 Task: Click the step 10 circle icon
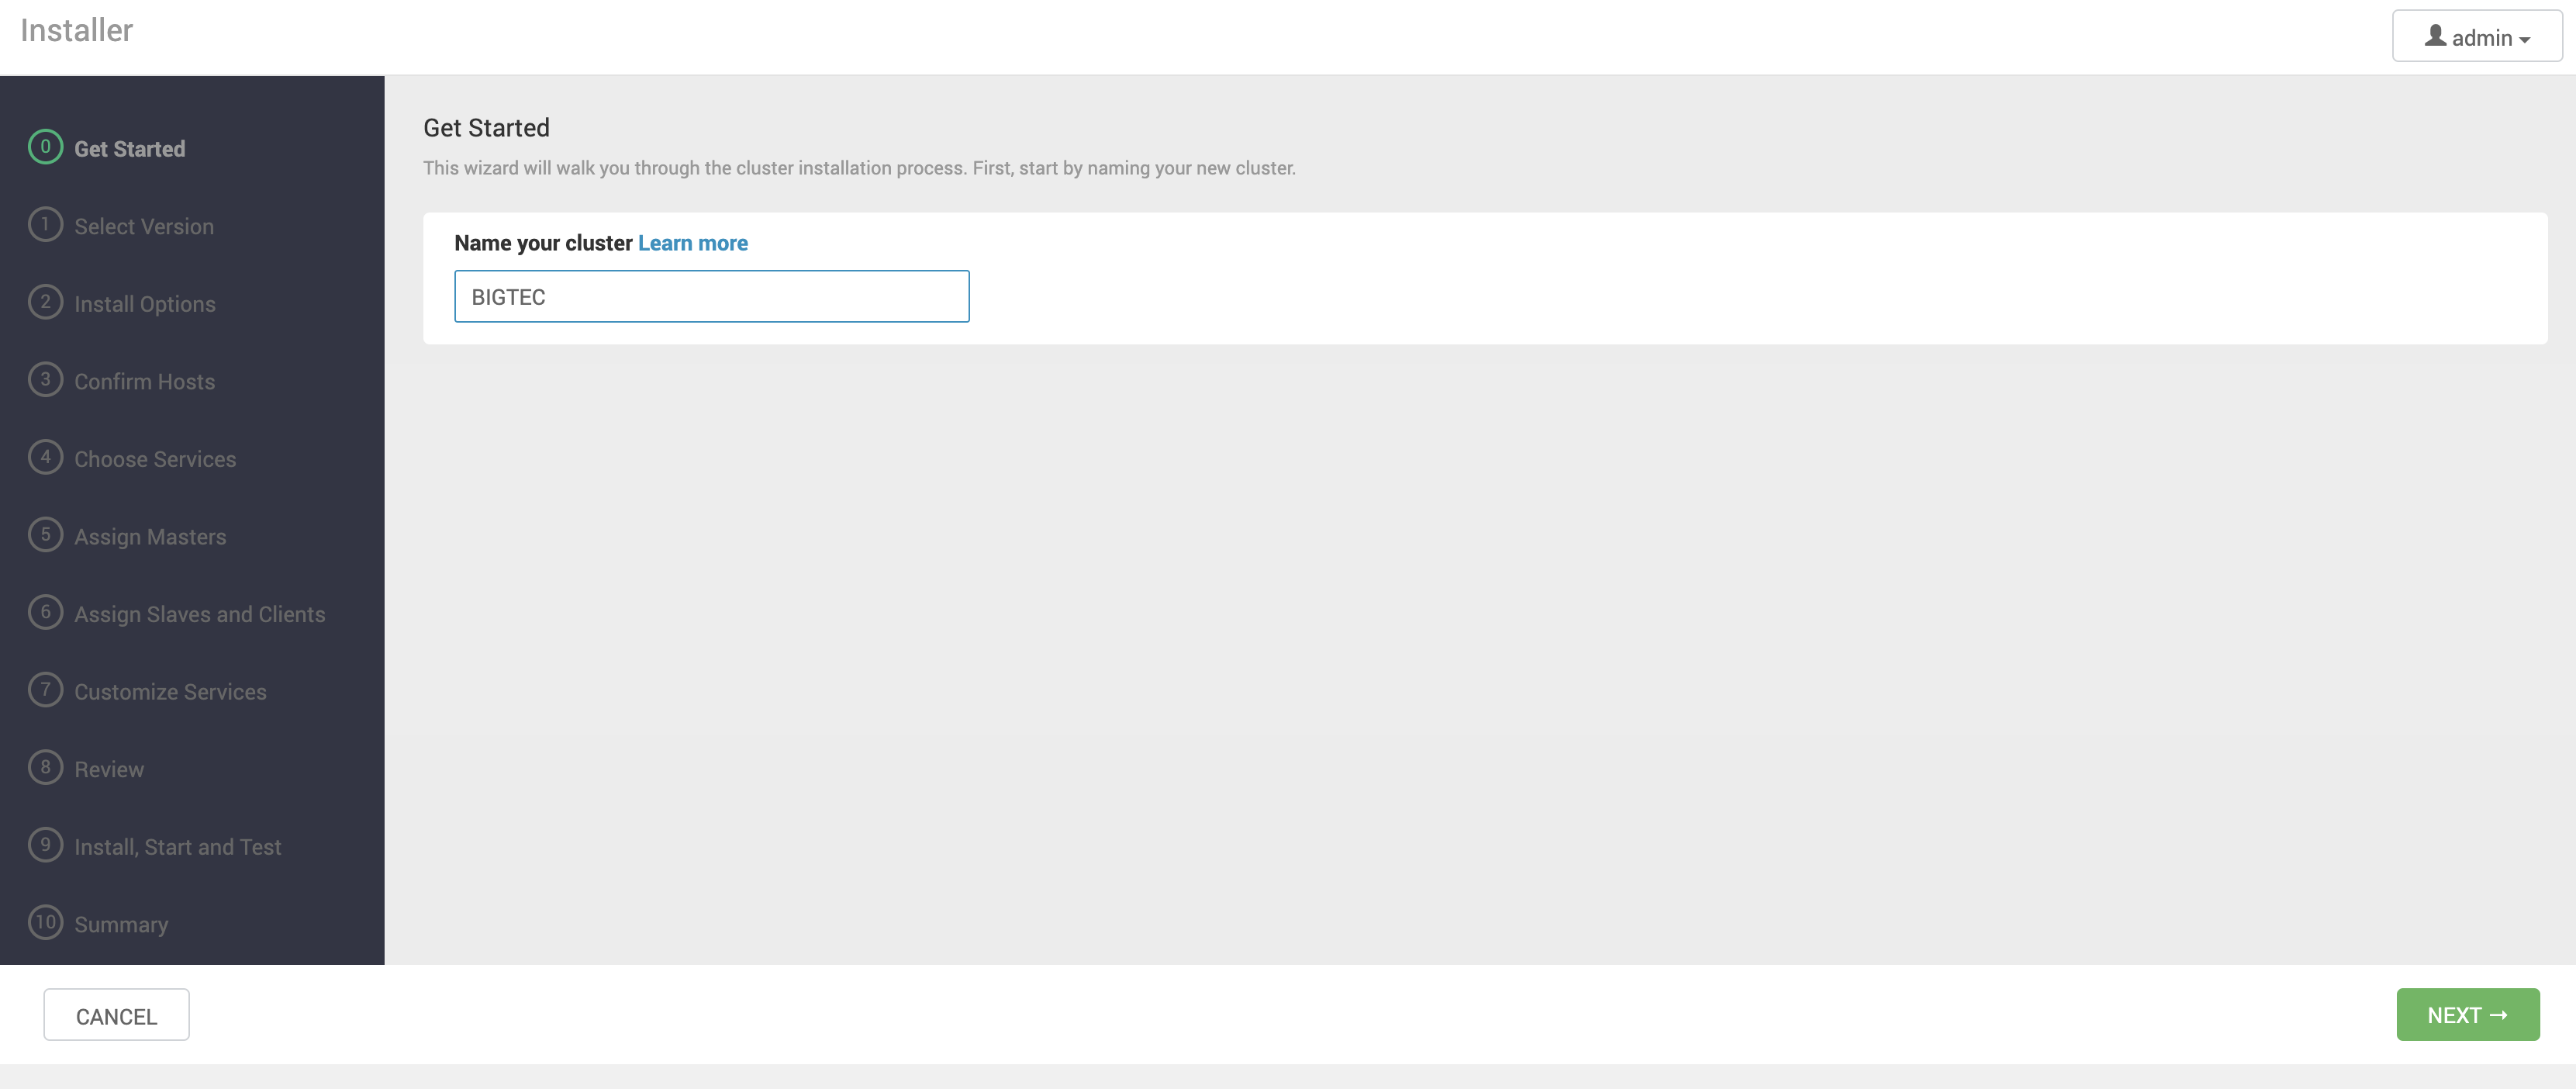tap(45, 923)
